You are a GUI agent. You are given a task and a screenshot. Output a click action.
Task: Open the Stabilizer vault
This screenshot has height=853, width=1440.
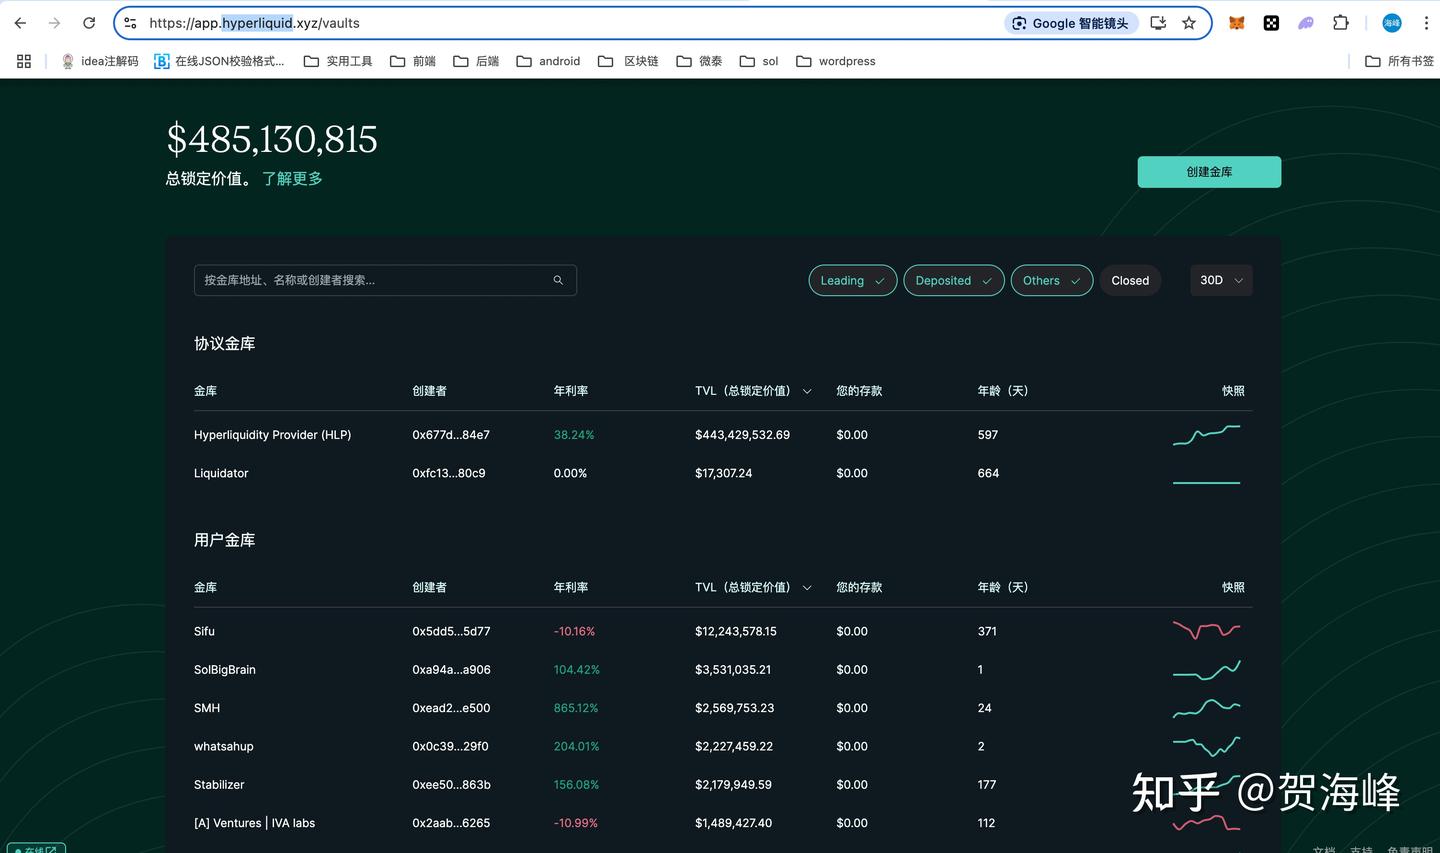pyautogui.click(x=219, y=785)
